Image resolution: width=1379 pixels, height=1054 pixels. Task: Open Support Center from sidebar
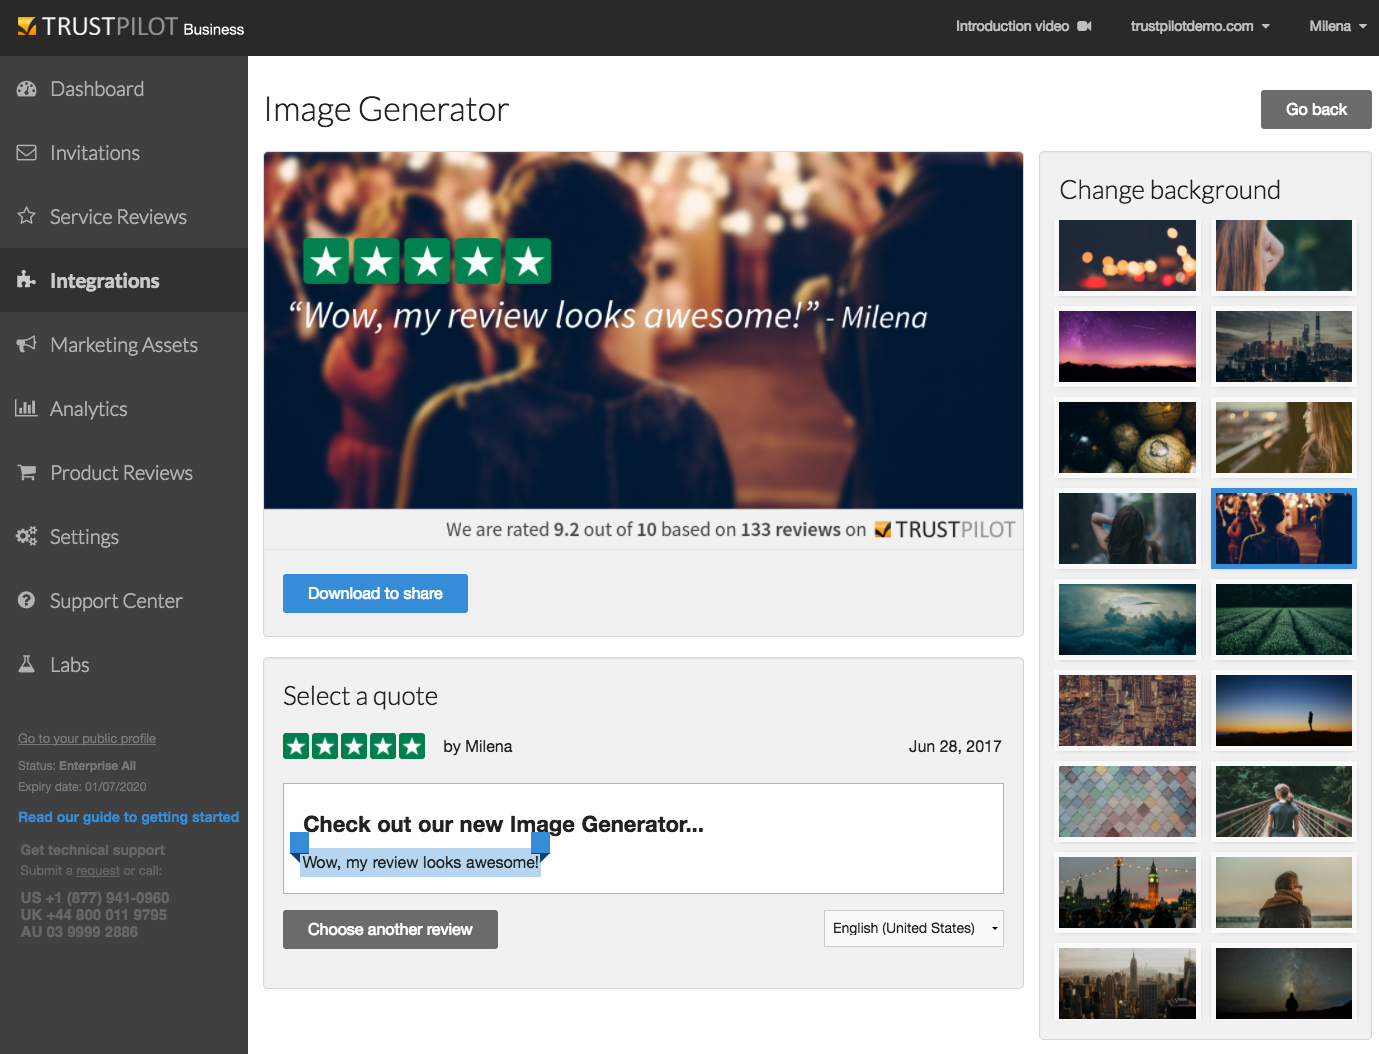click(124, 601)
